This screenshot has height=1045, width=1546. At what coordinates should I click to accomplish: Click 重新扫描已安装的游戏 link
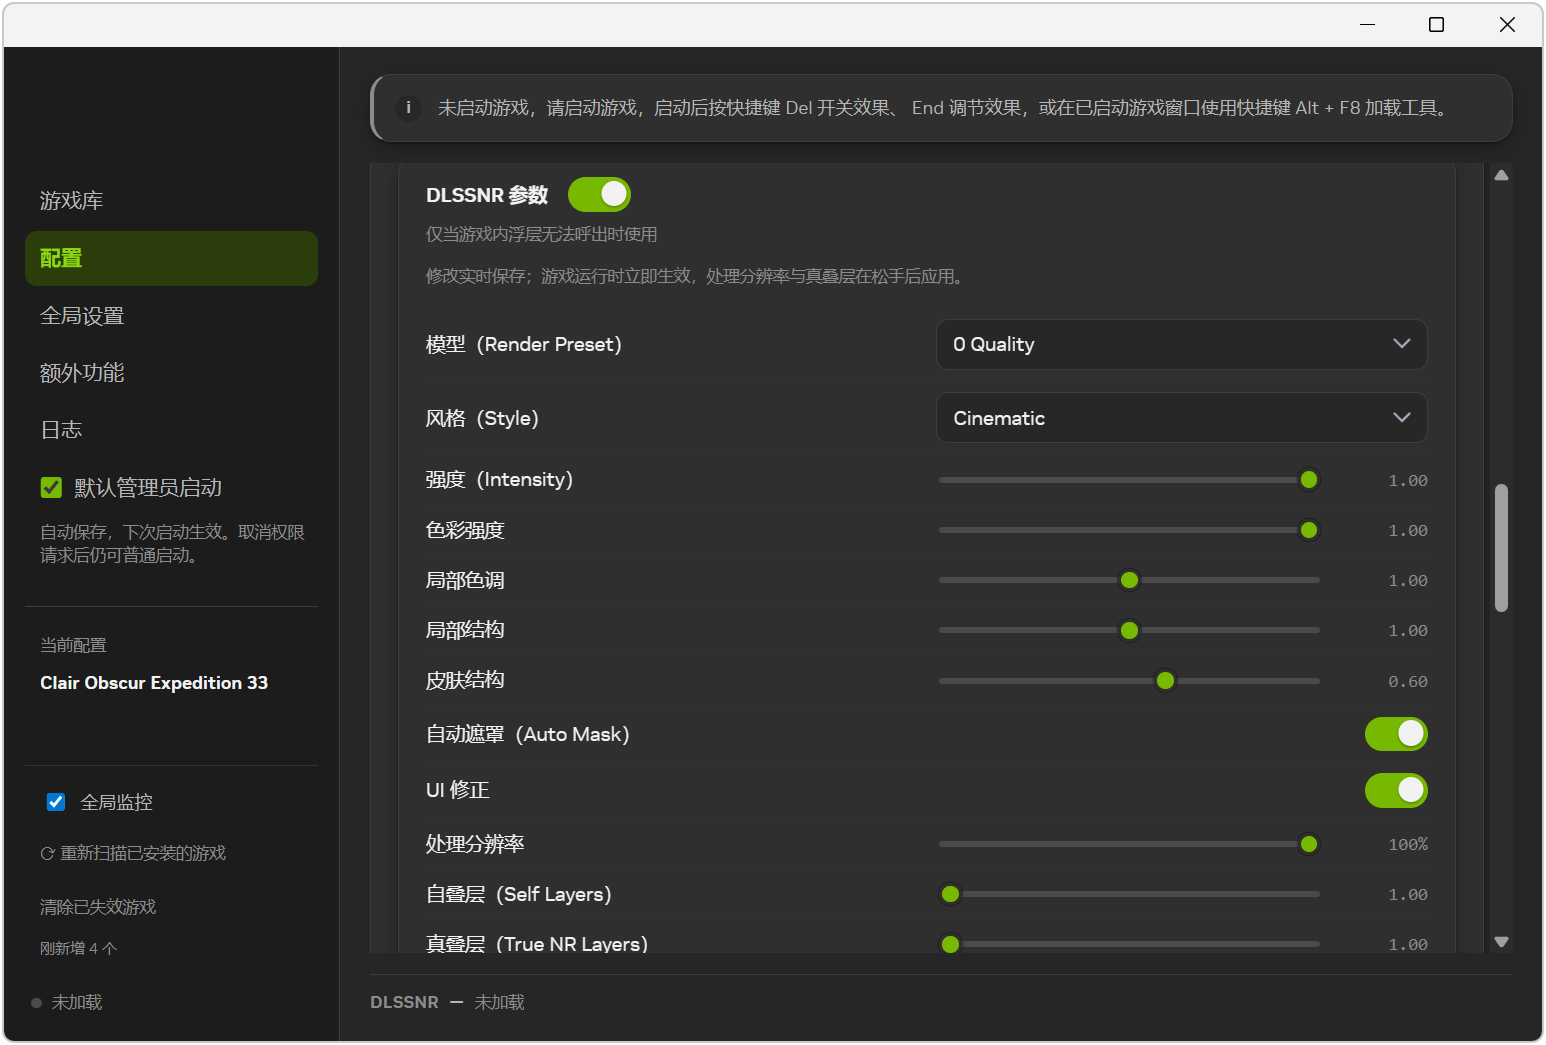pyautogui.click(x=143, y=854)
